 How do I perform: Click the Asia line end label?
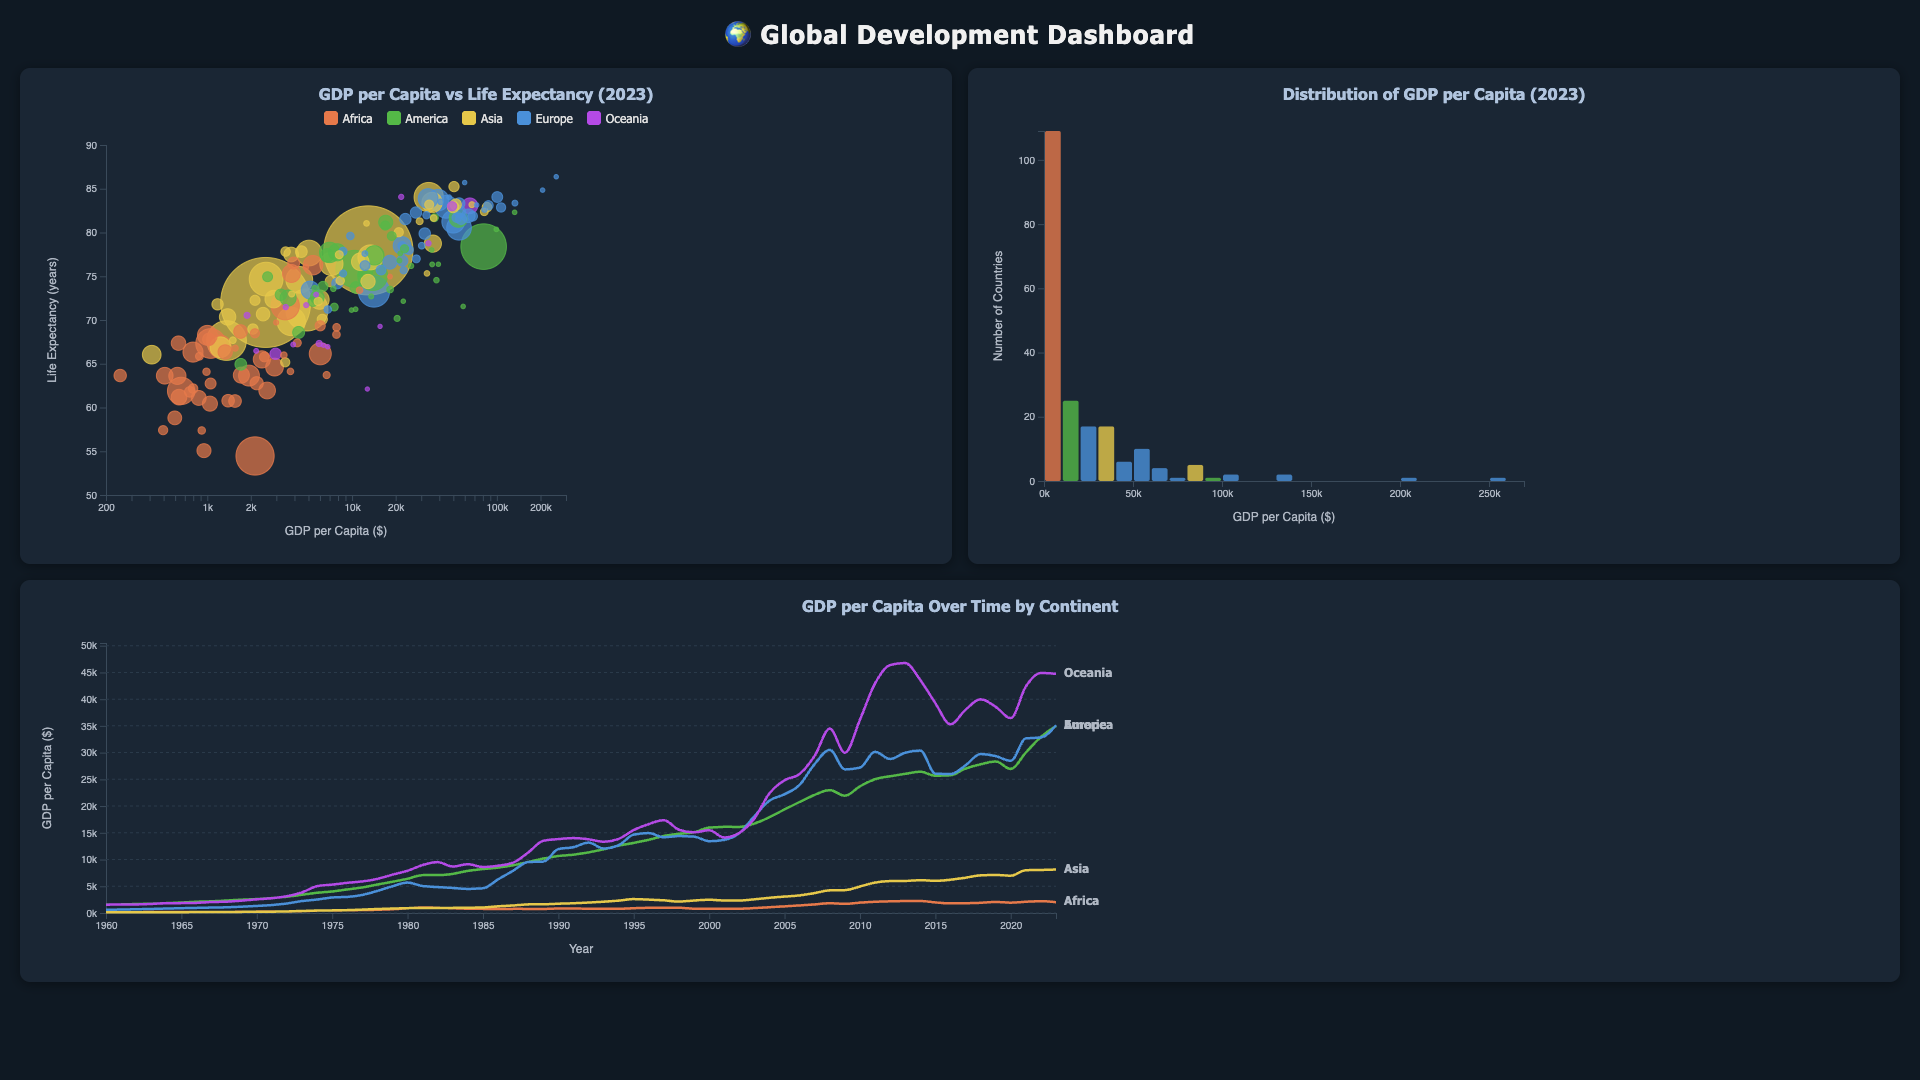click(x=1076, y=869)
